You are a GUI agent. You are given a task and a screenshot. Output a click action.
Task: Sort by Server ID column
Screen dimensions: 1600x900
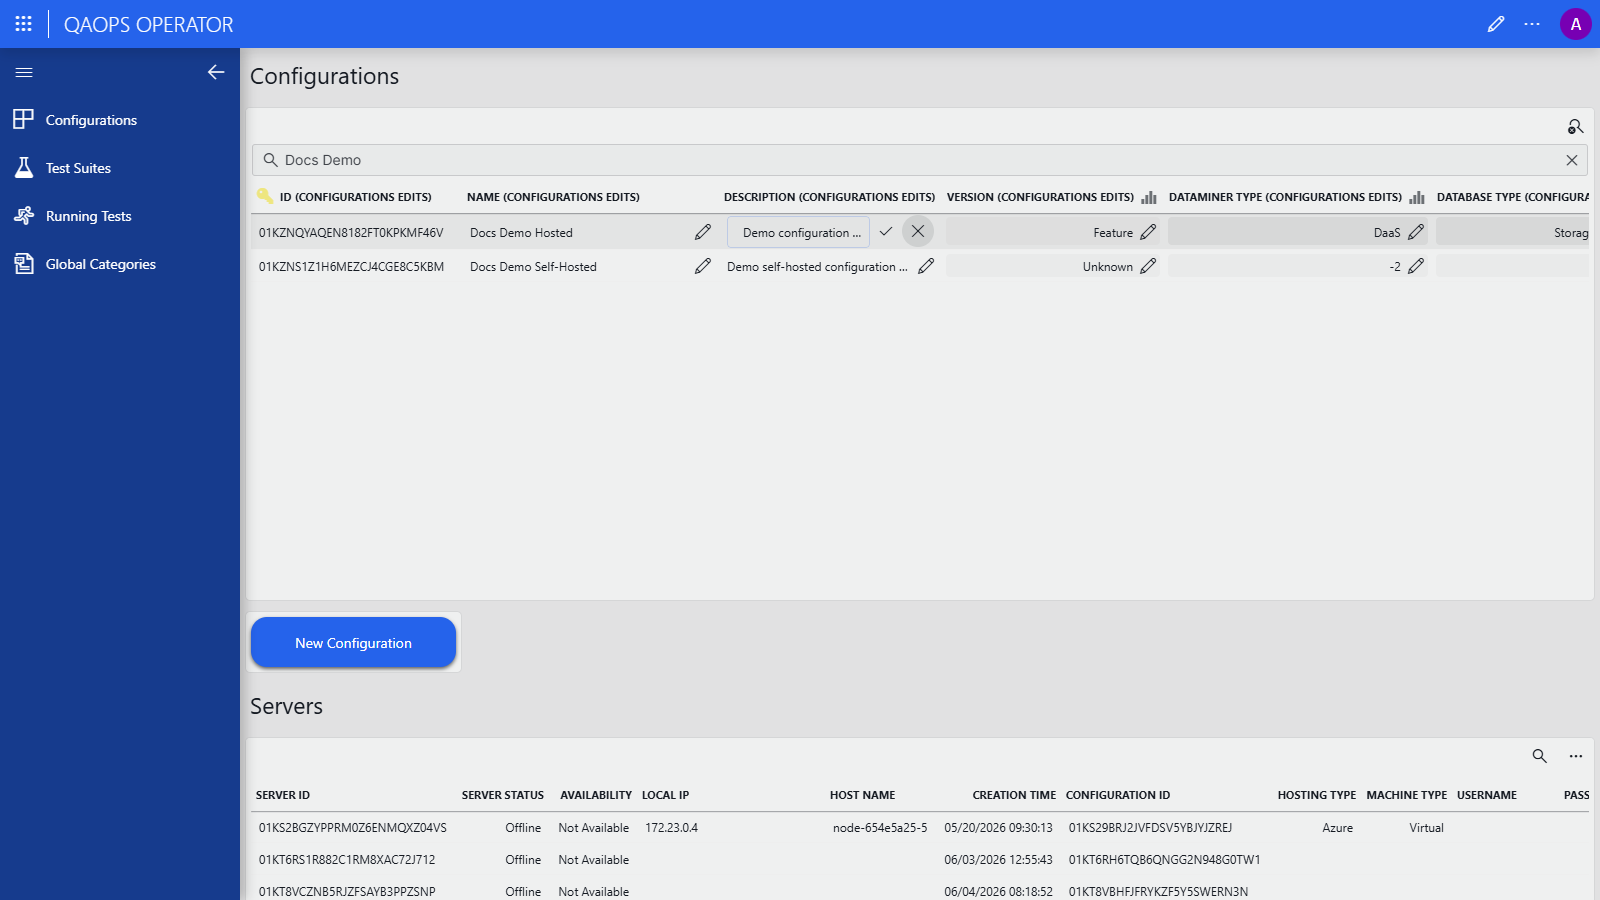click(x=283, y=795)
